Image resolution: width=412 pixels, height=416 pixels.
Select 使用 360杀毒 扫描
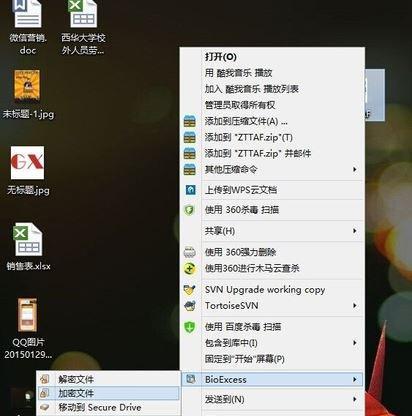click(242, 210)
